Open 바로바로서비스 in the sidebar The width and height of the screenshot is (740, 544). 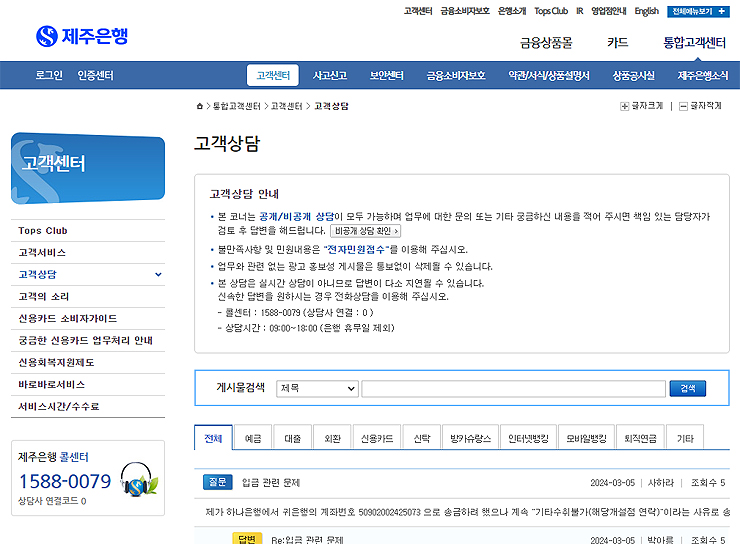click(x=88, y=385)
